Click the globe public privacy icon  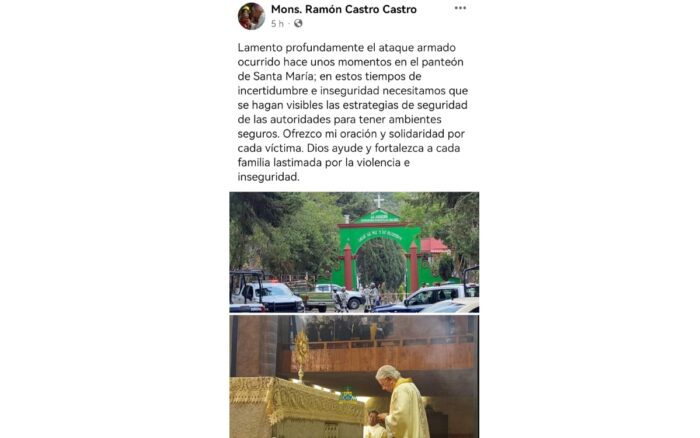[298, 23]
